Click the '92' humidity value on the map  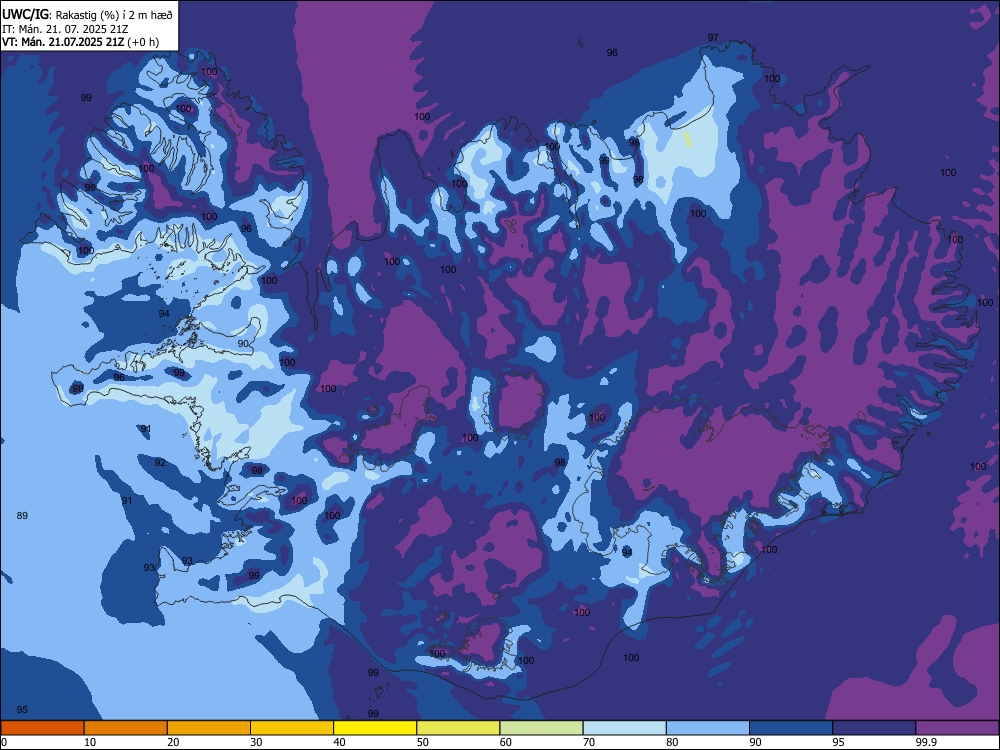pyautogui.click(x=160, y=462)
